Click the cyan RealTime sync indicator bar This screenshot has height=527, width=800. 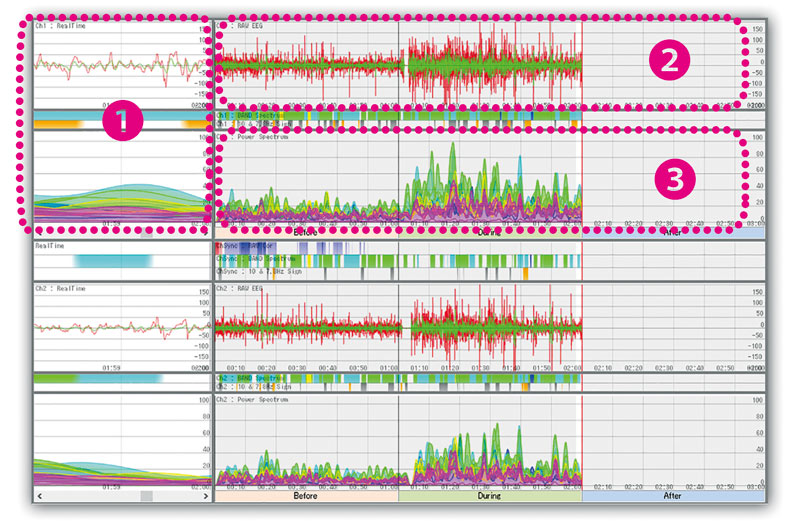coord(113,259)
